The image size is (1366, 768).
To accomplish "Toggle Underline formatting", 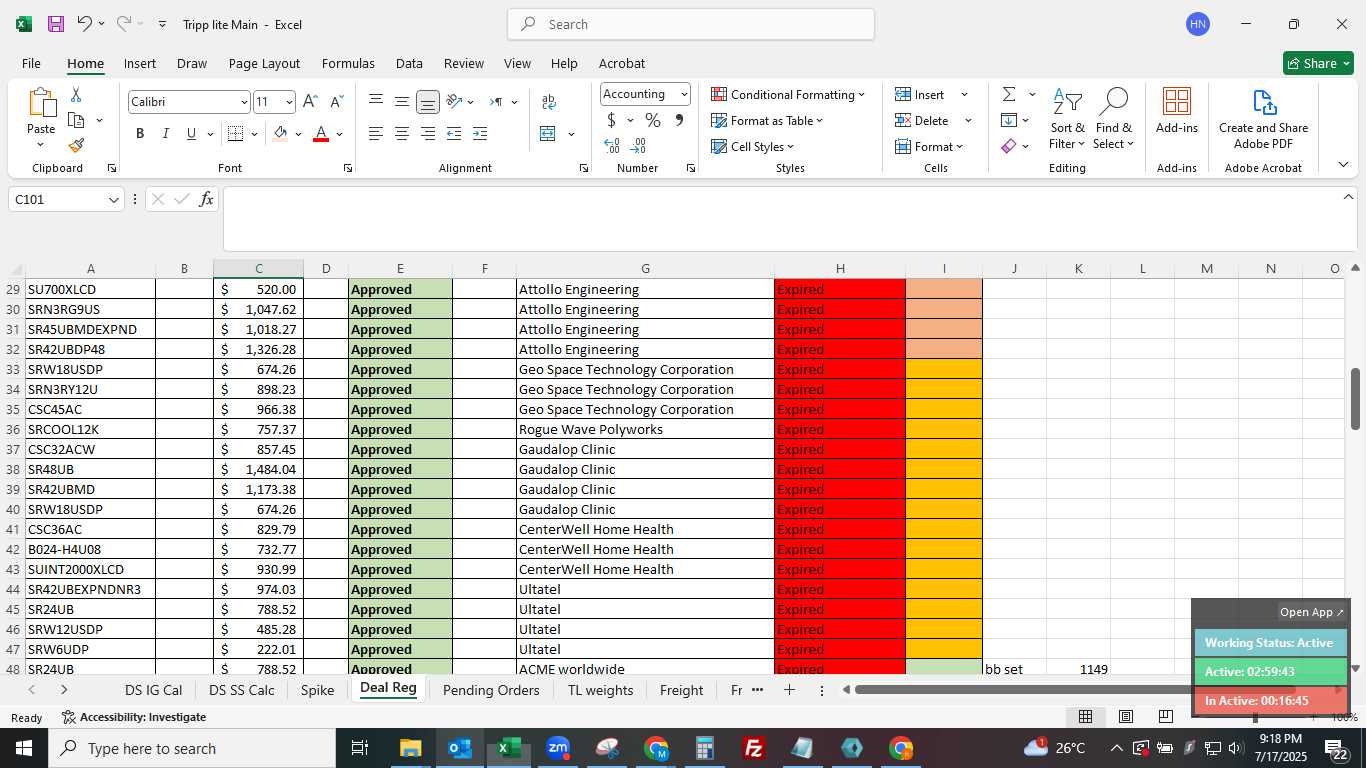I will coord(191,134).
